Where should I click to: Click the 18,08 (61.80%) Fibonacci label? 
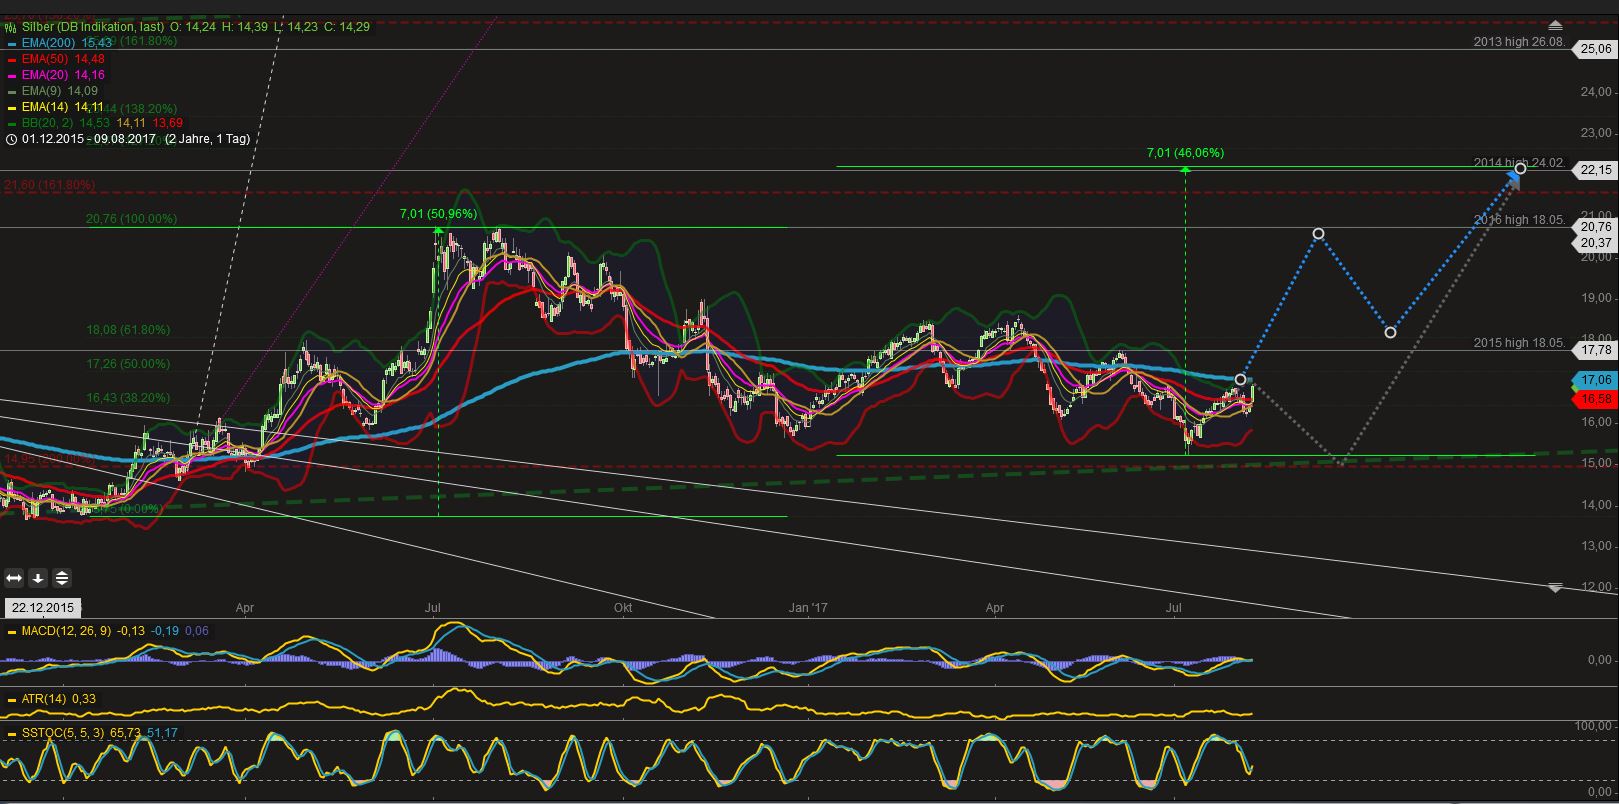pyautogui.click(x=128, y=329)
